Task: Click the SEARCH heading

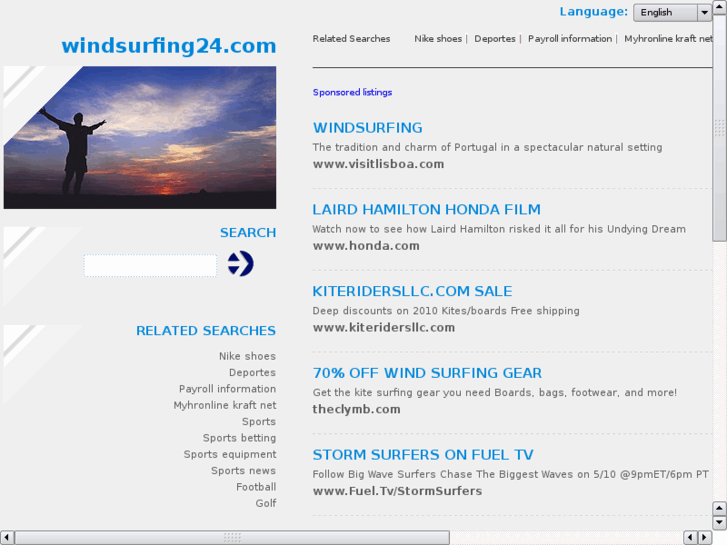Action: (x=248, y=232)
